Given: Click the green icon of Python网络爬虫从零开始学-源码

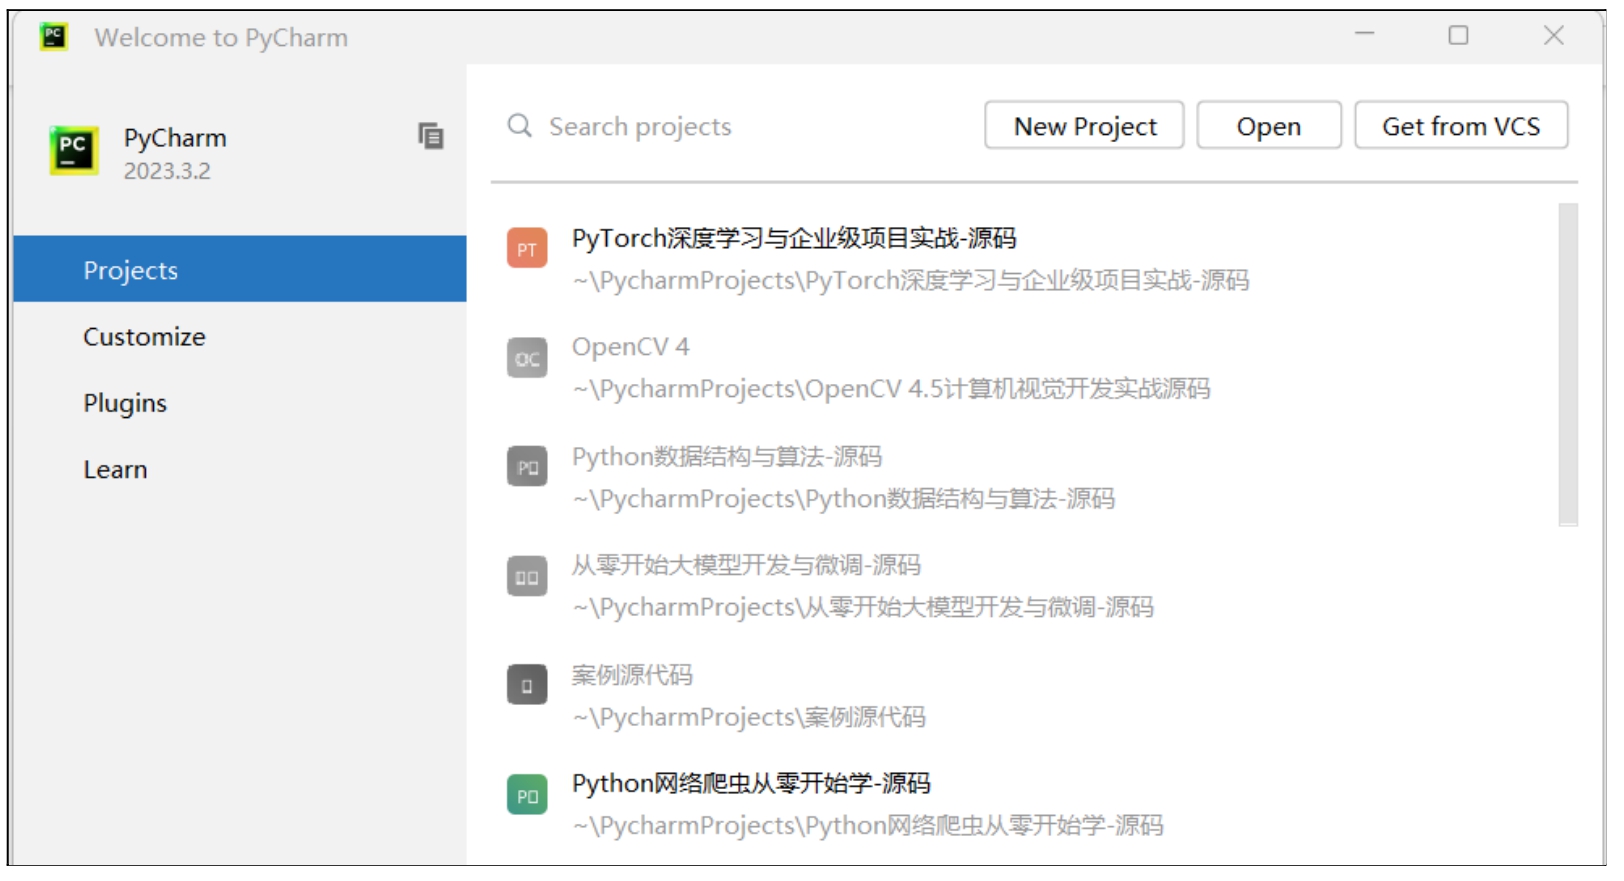Looking at the screenshot, I should (527, 796).
